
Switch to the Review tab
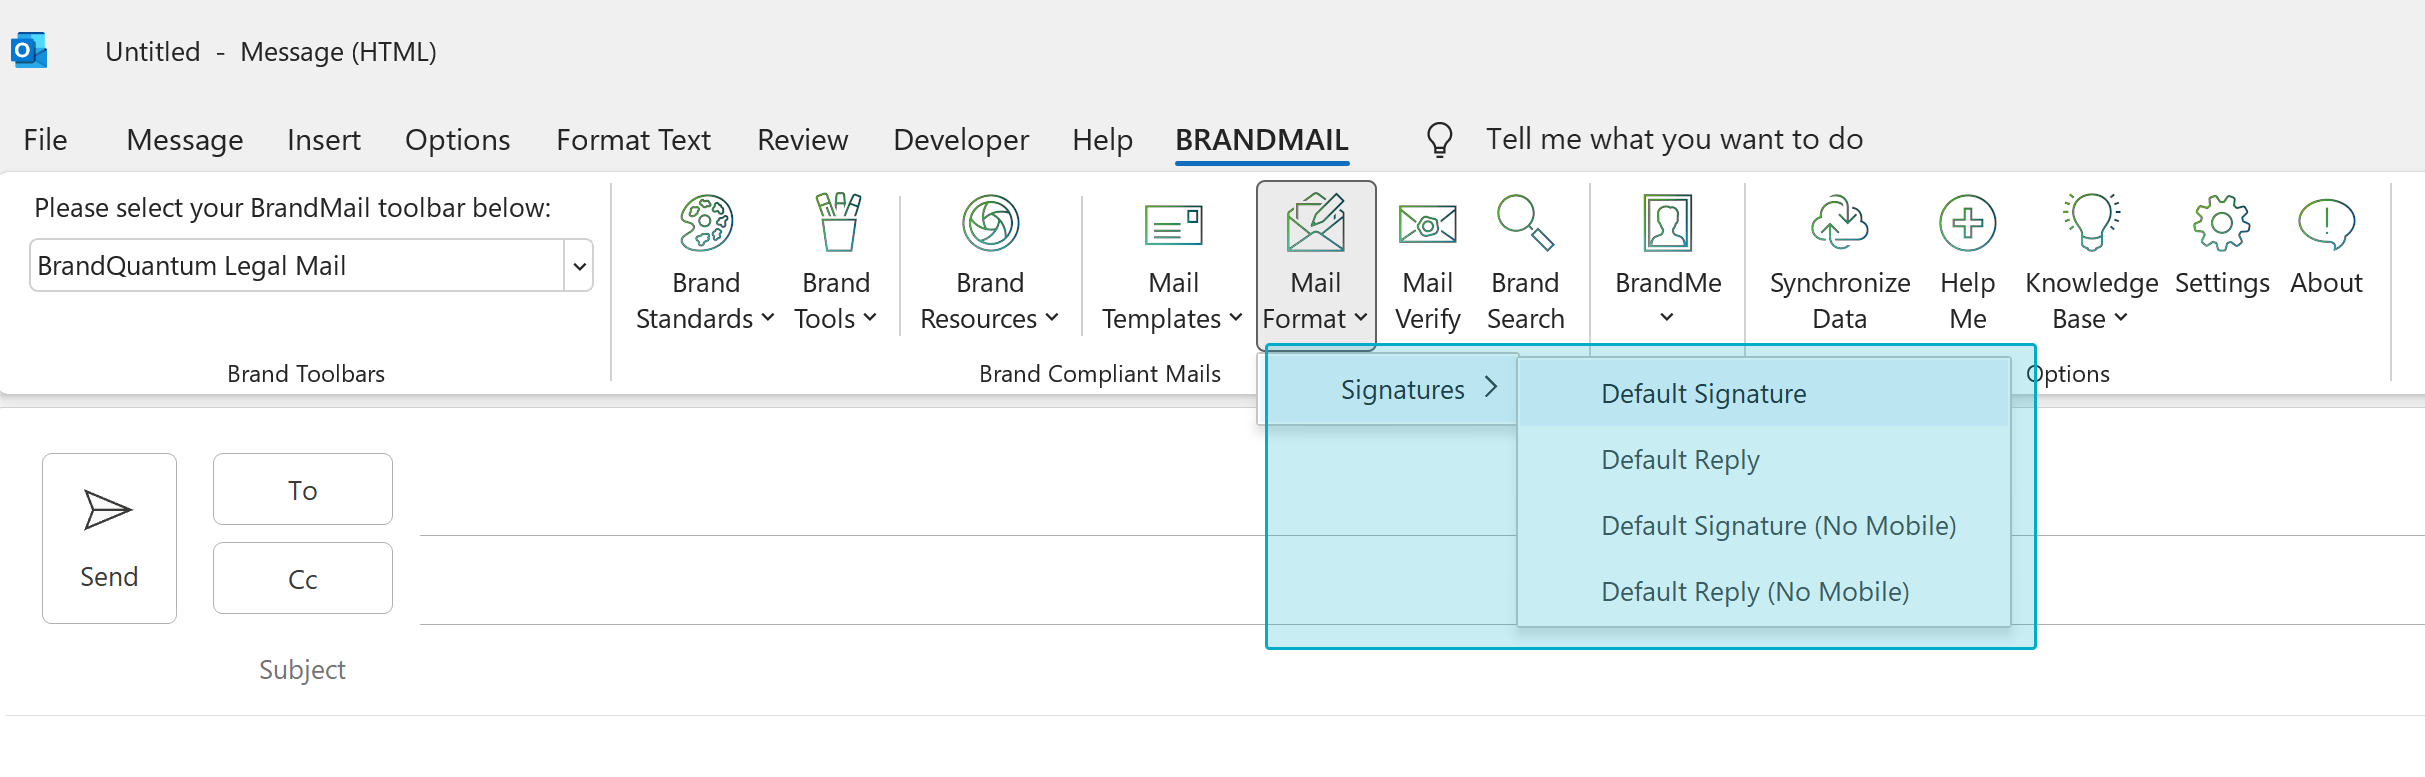(803, 140)
